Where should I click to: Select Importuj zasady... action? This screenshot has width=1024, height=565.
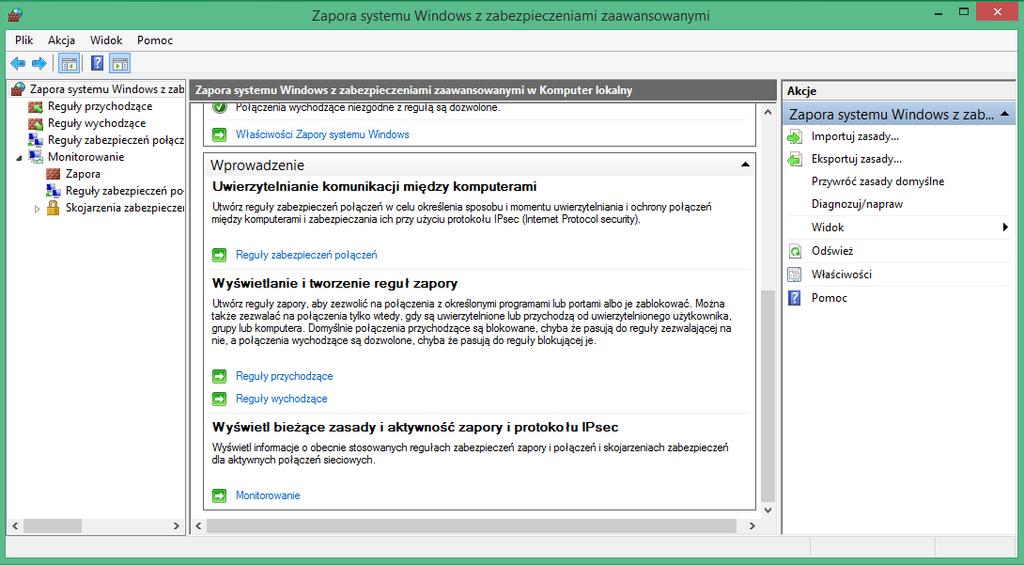pos(855,137)
